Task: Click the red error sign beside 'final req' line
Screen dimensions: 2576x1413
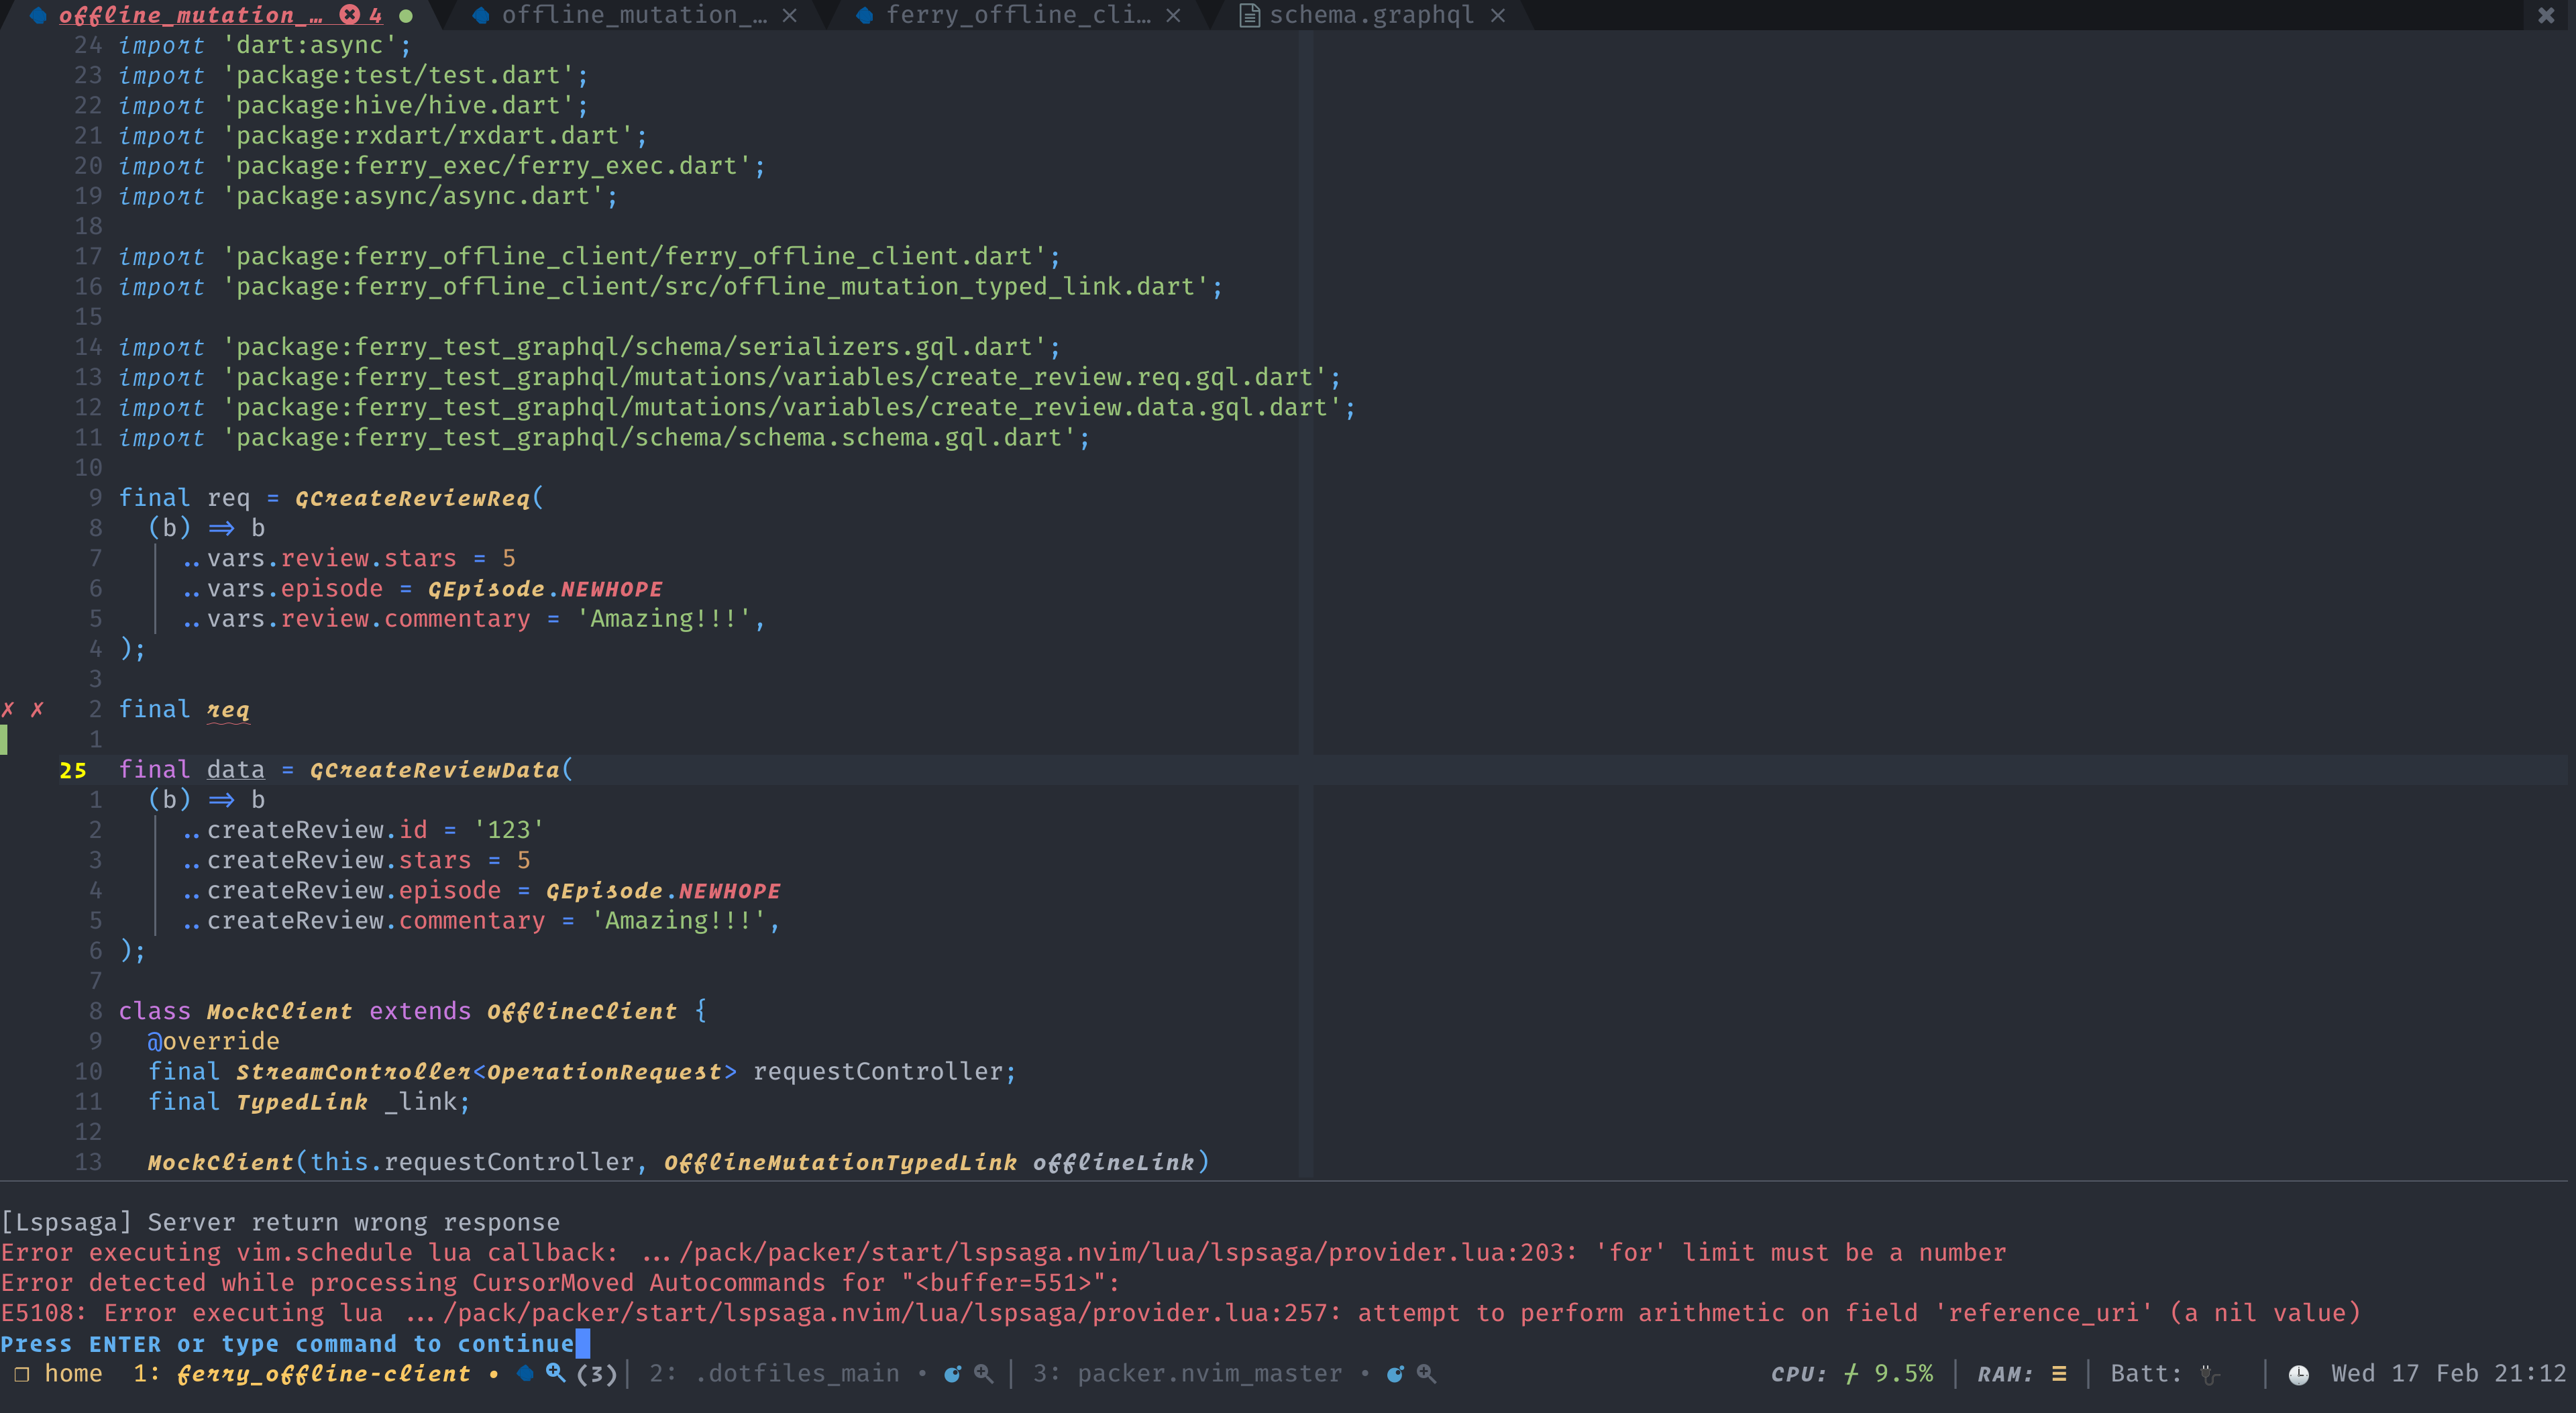Action: (x=37, y=709)
